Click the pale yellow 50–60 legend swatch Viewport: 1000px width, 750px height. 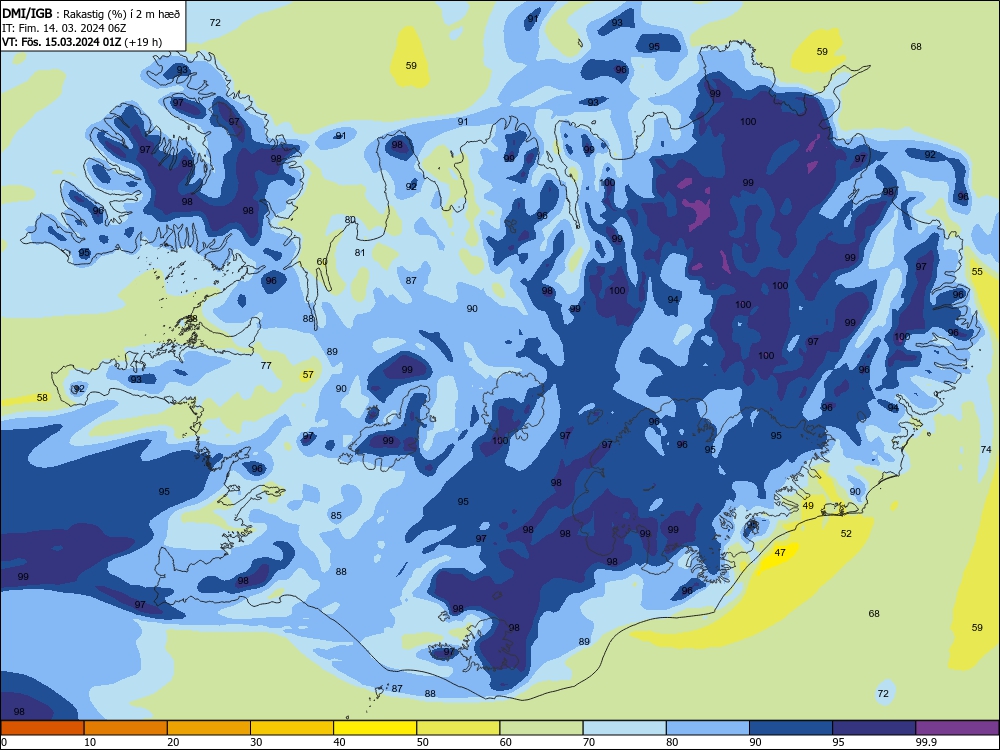tap(459, 728)
